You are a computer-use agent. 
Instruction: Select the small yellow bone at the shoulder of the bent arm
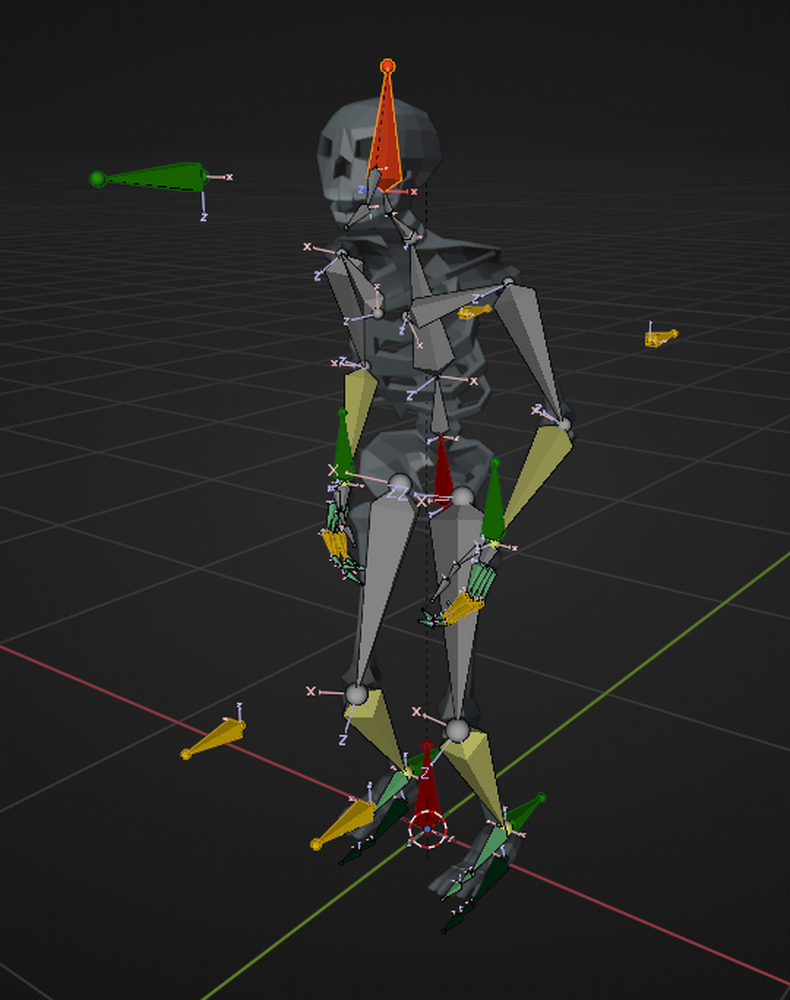[x=474, y=312]
